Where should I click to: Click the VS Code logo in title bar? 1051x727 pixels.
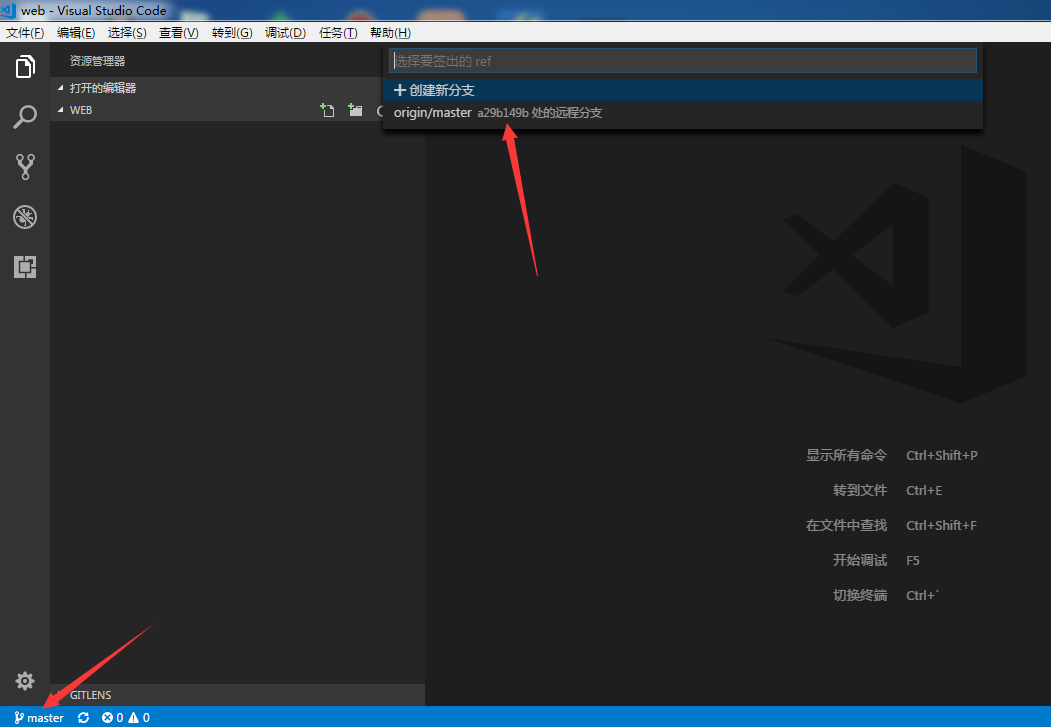click(x=8, y=10)
